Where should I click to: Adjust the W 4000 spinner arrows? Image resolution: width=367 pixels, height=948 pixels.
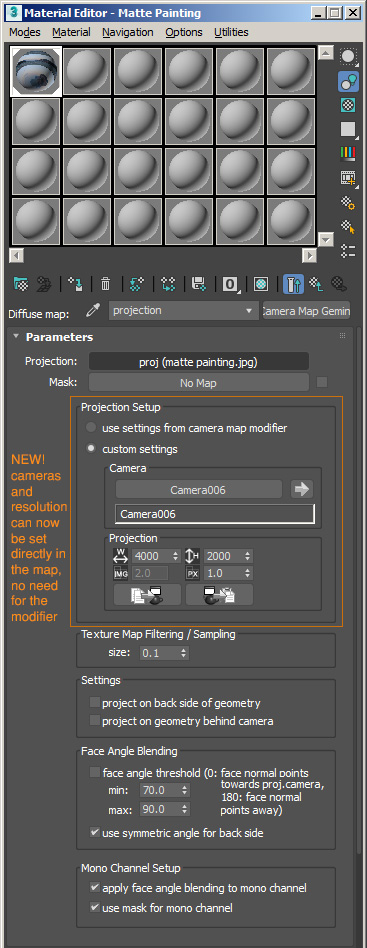pyautogui.click(x=175, y=556)
